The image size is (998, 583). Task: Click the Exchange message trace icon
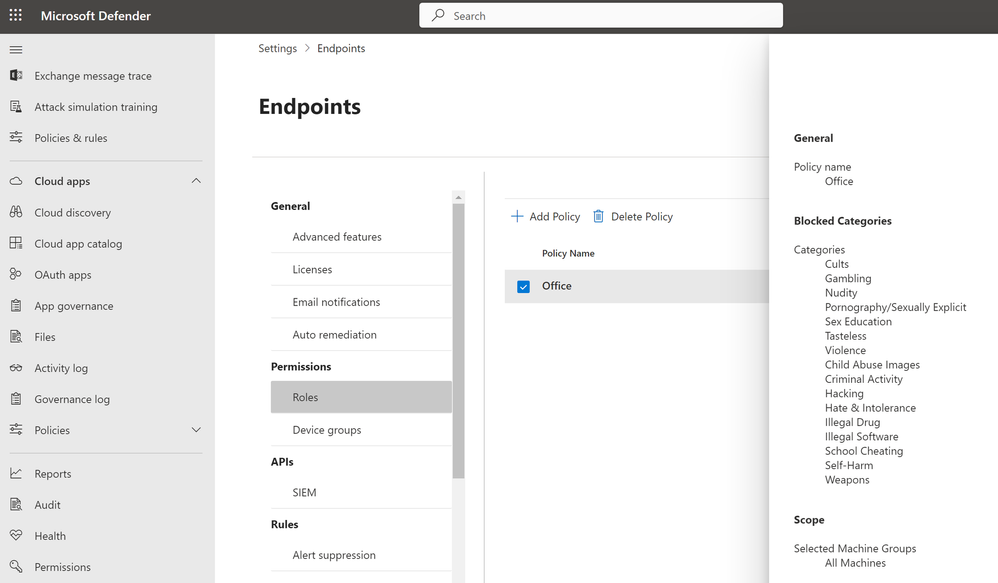(16, 76)
